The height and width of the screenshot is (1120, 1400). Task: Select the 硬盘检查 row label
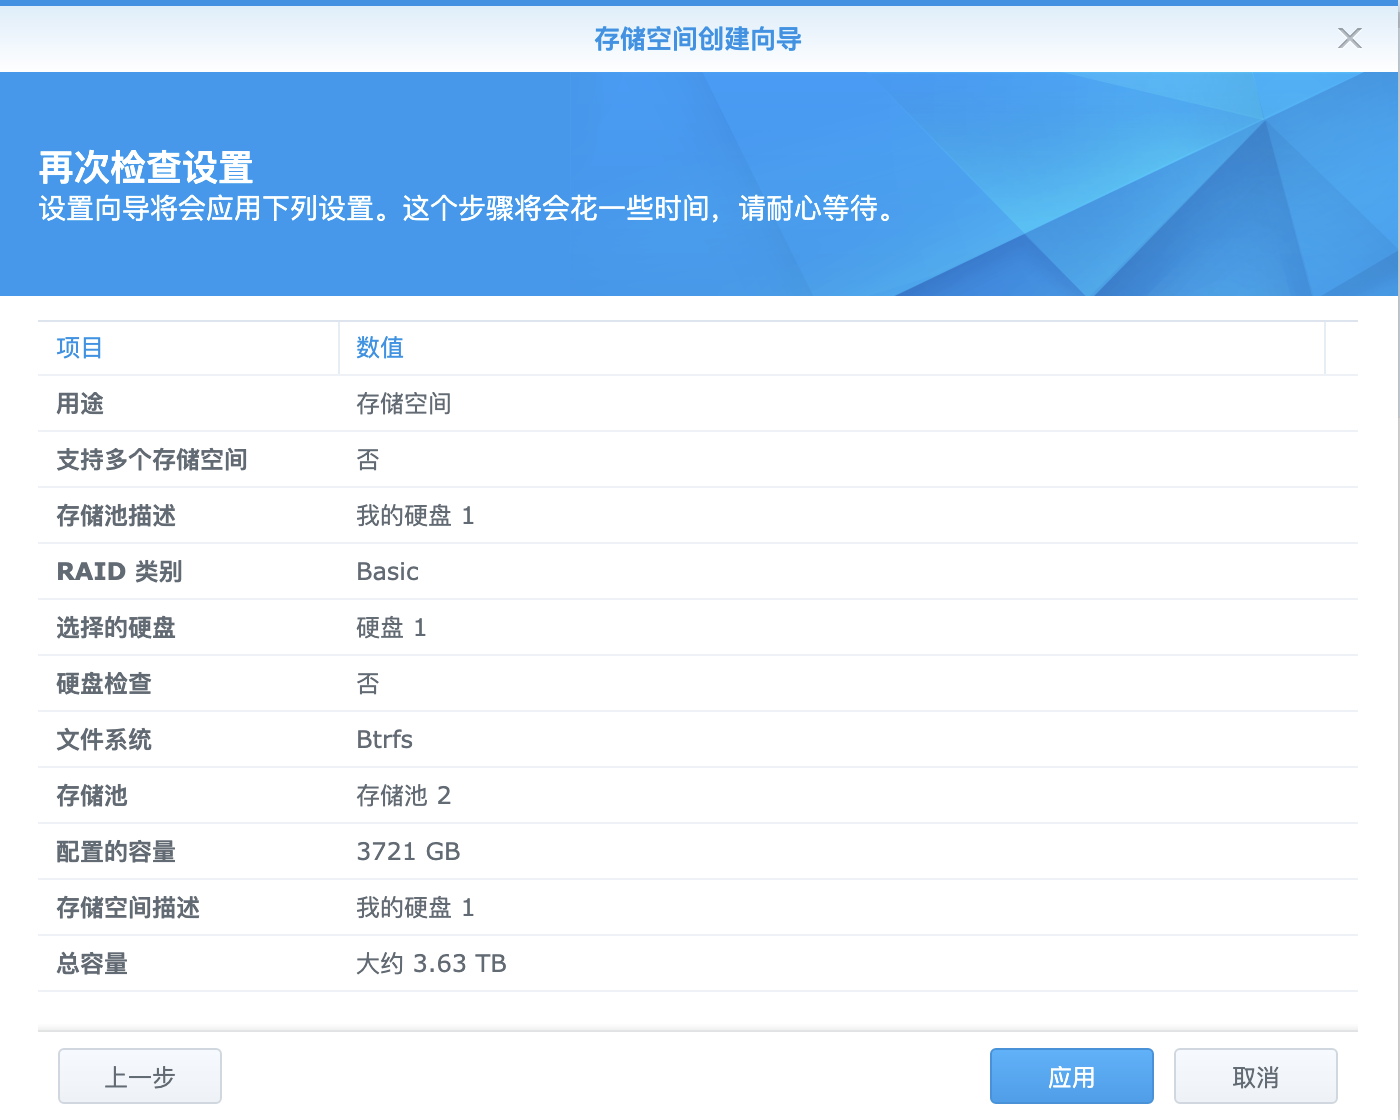[104, 684]
